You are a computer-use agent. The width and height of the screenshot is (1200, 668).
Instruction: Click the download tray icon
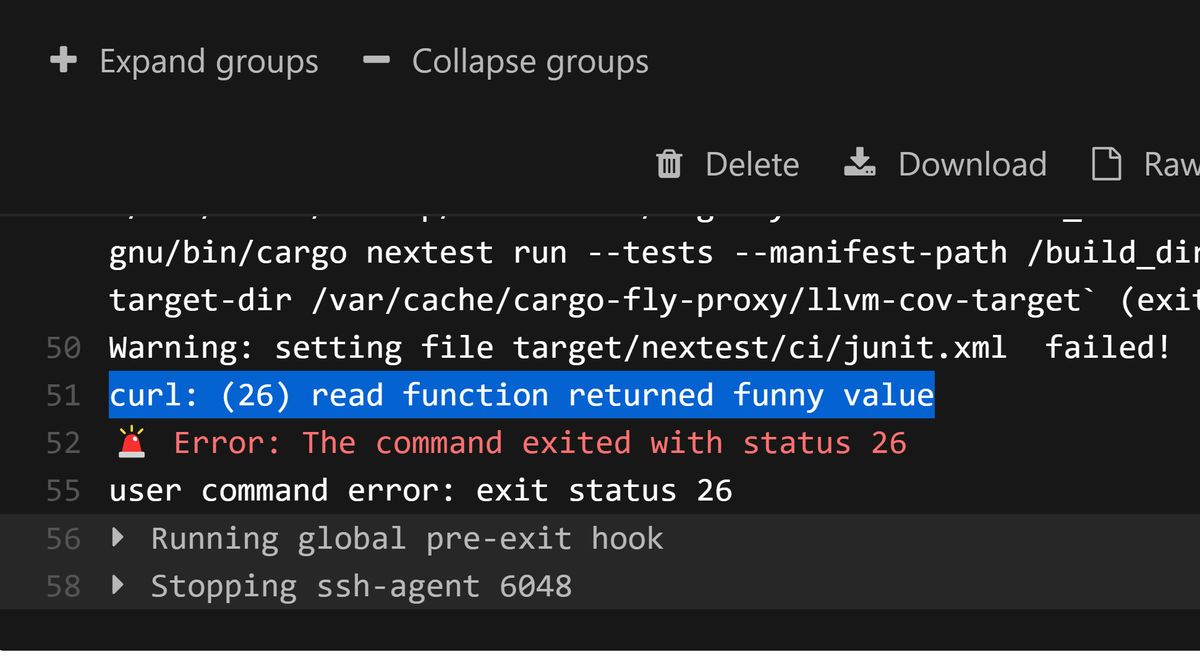860,163
